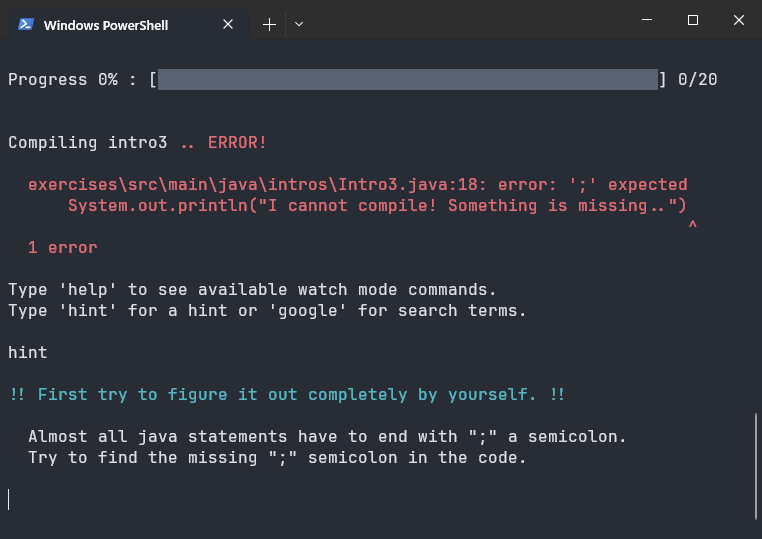The height and width of the screenshot is (539, 762).
Task: Click 'First try to figure it out' line
Action: (x=287, y=395)
